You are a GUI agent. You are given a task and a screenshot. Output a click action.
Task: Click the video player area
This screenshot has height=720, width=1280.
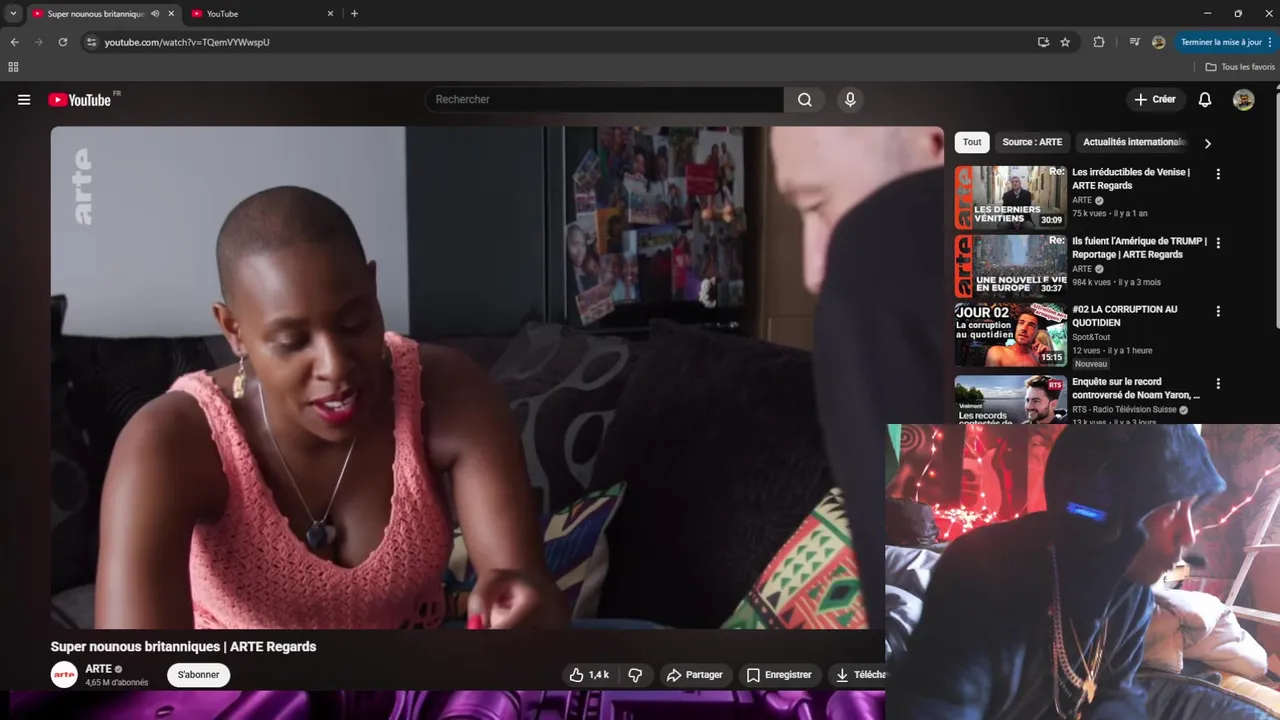tap(497, 377)
